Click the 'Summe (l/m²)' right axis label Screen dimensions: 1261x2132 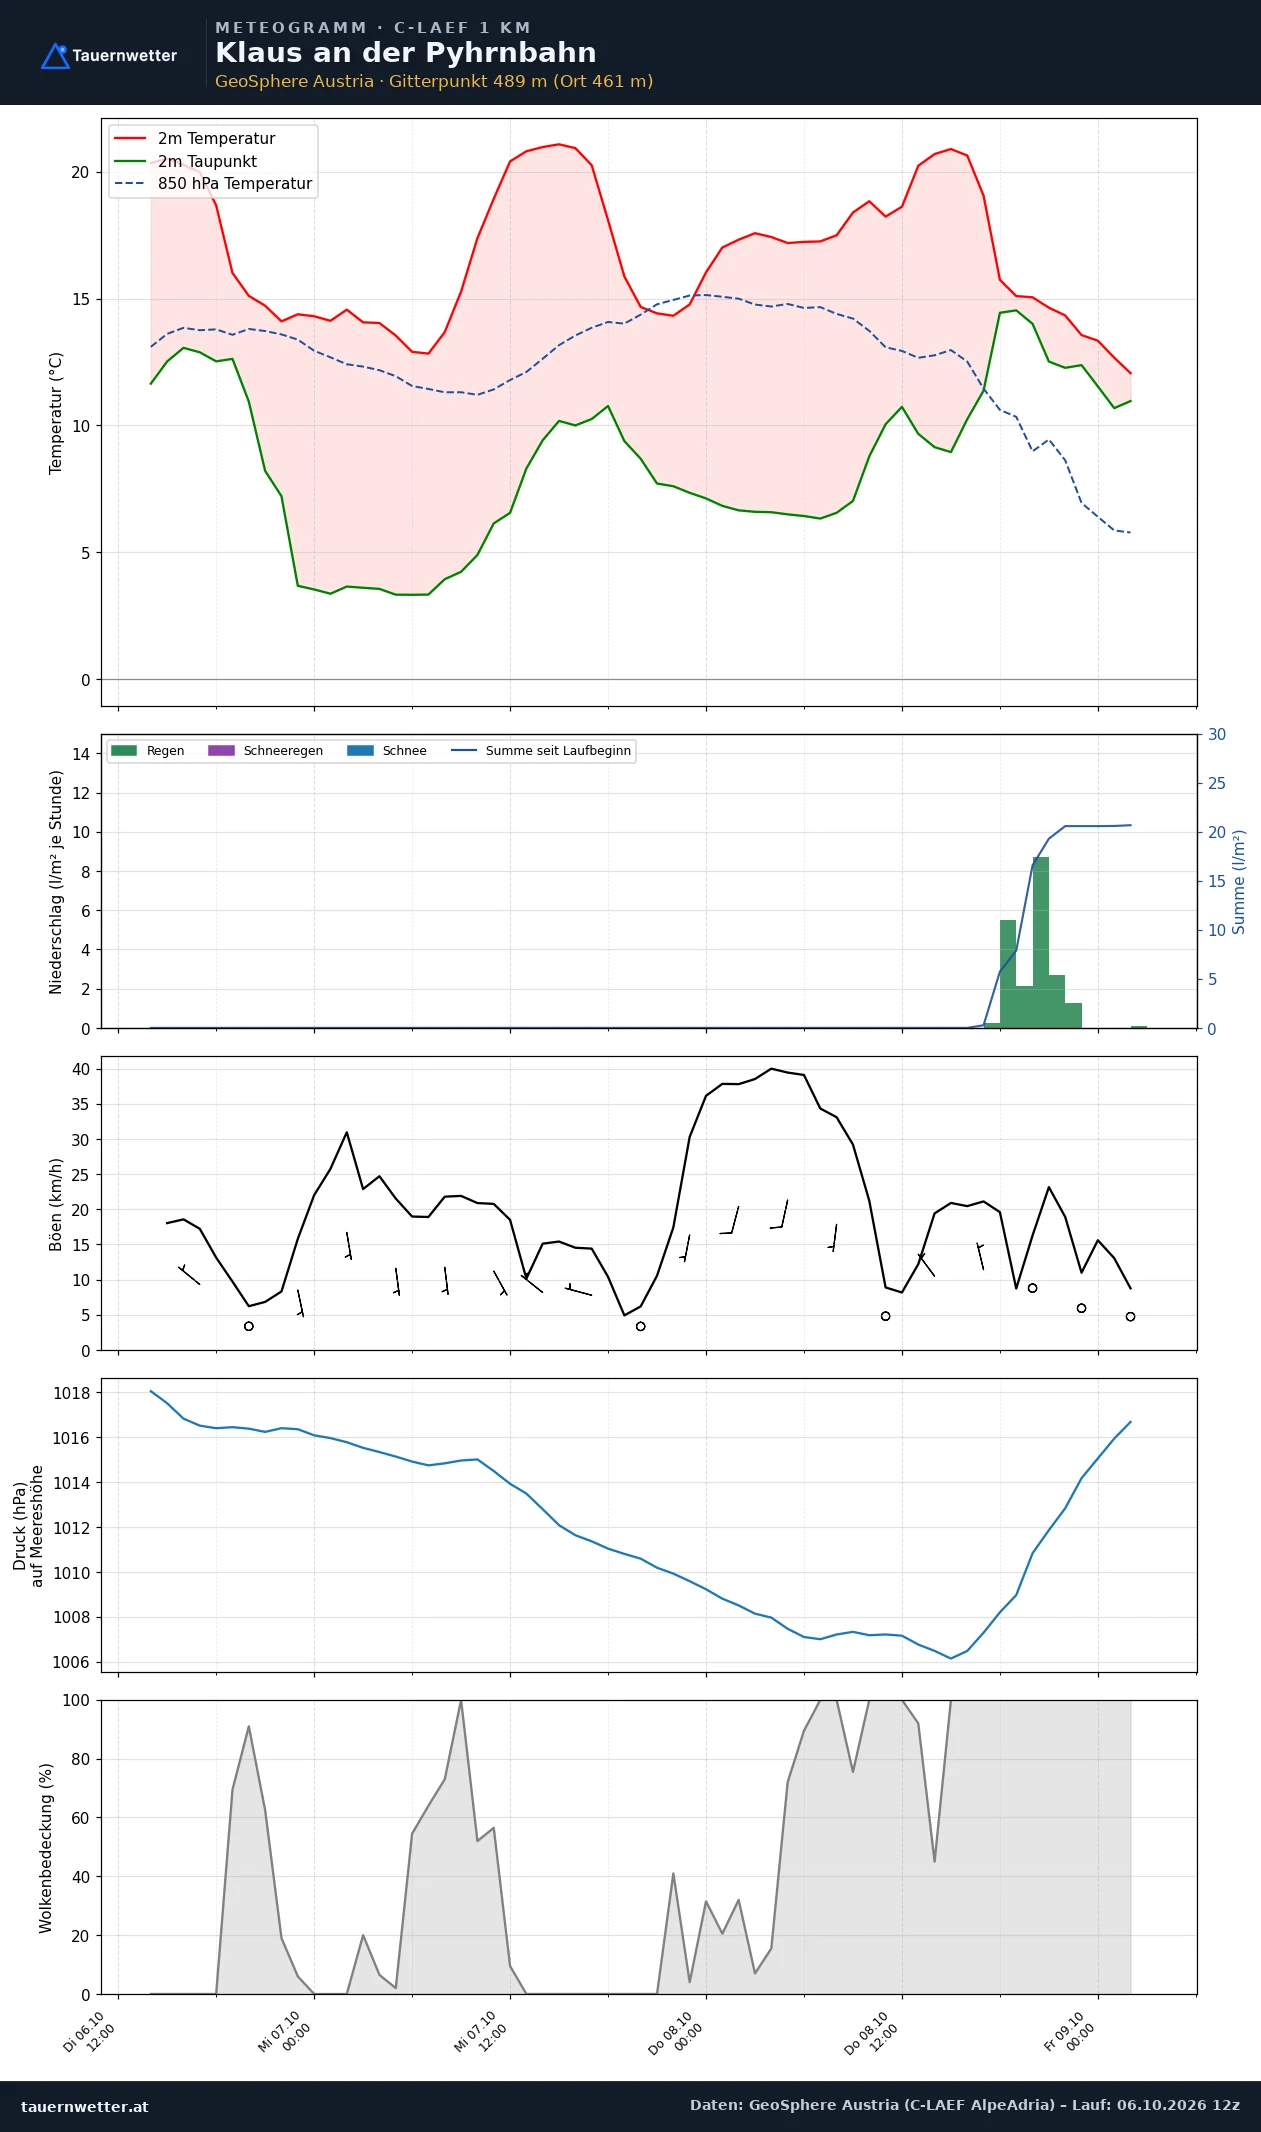[1239, 882]
